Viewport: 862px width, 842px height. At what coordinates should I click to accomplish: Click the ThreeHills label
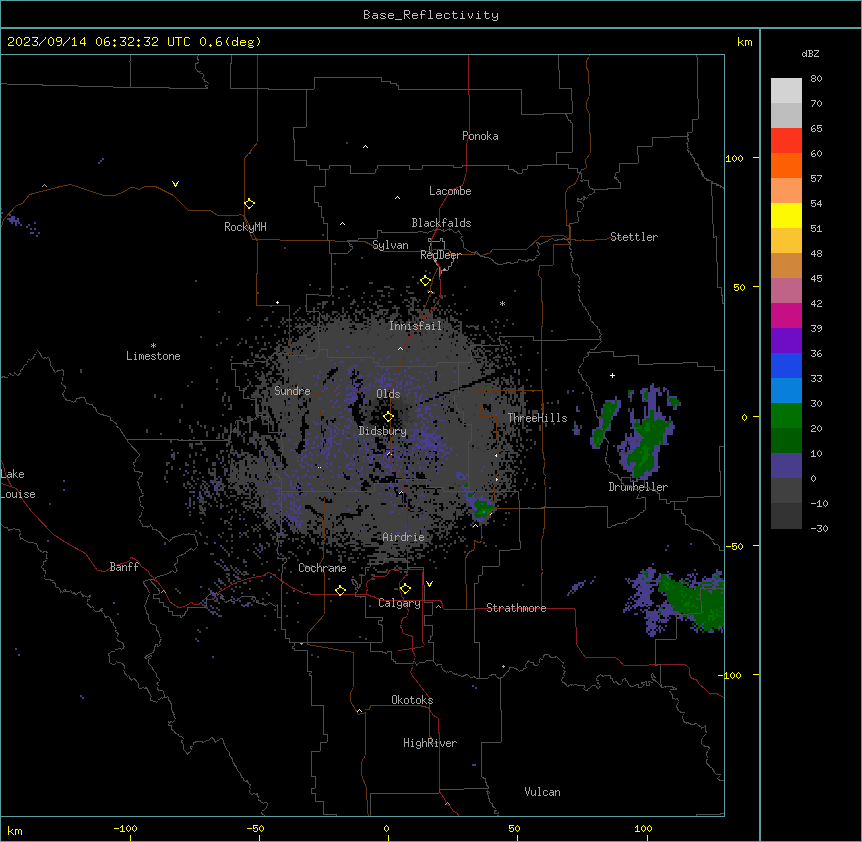pos(537,418)
